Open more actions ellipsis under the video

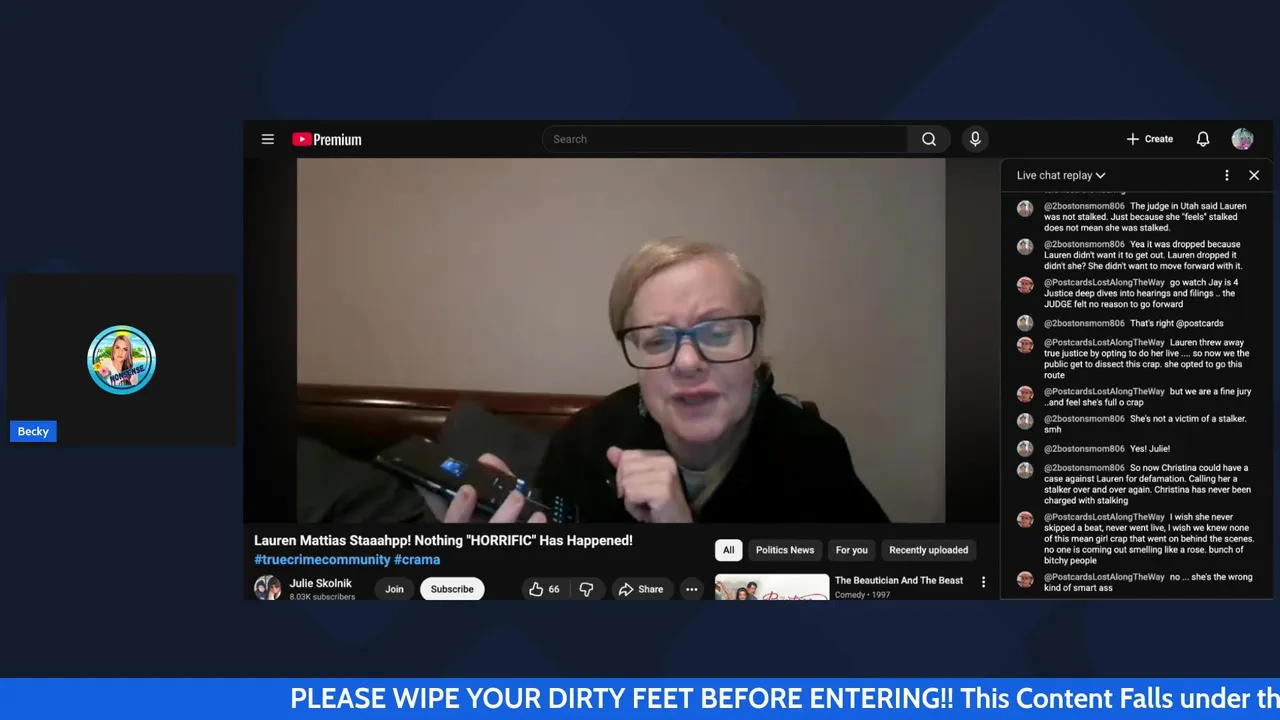pyautogui.click(x=691, y=589)
